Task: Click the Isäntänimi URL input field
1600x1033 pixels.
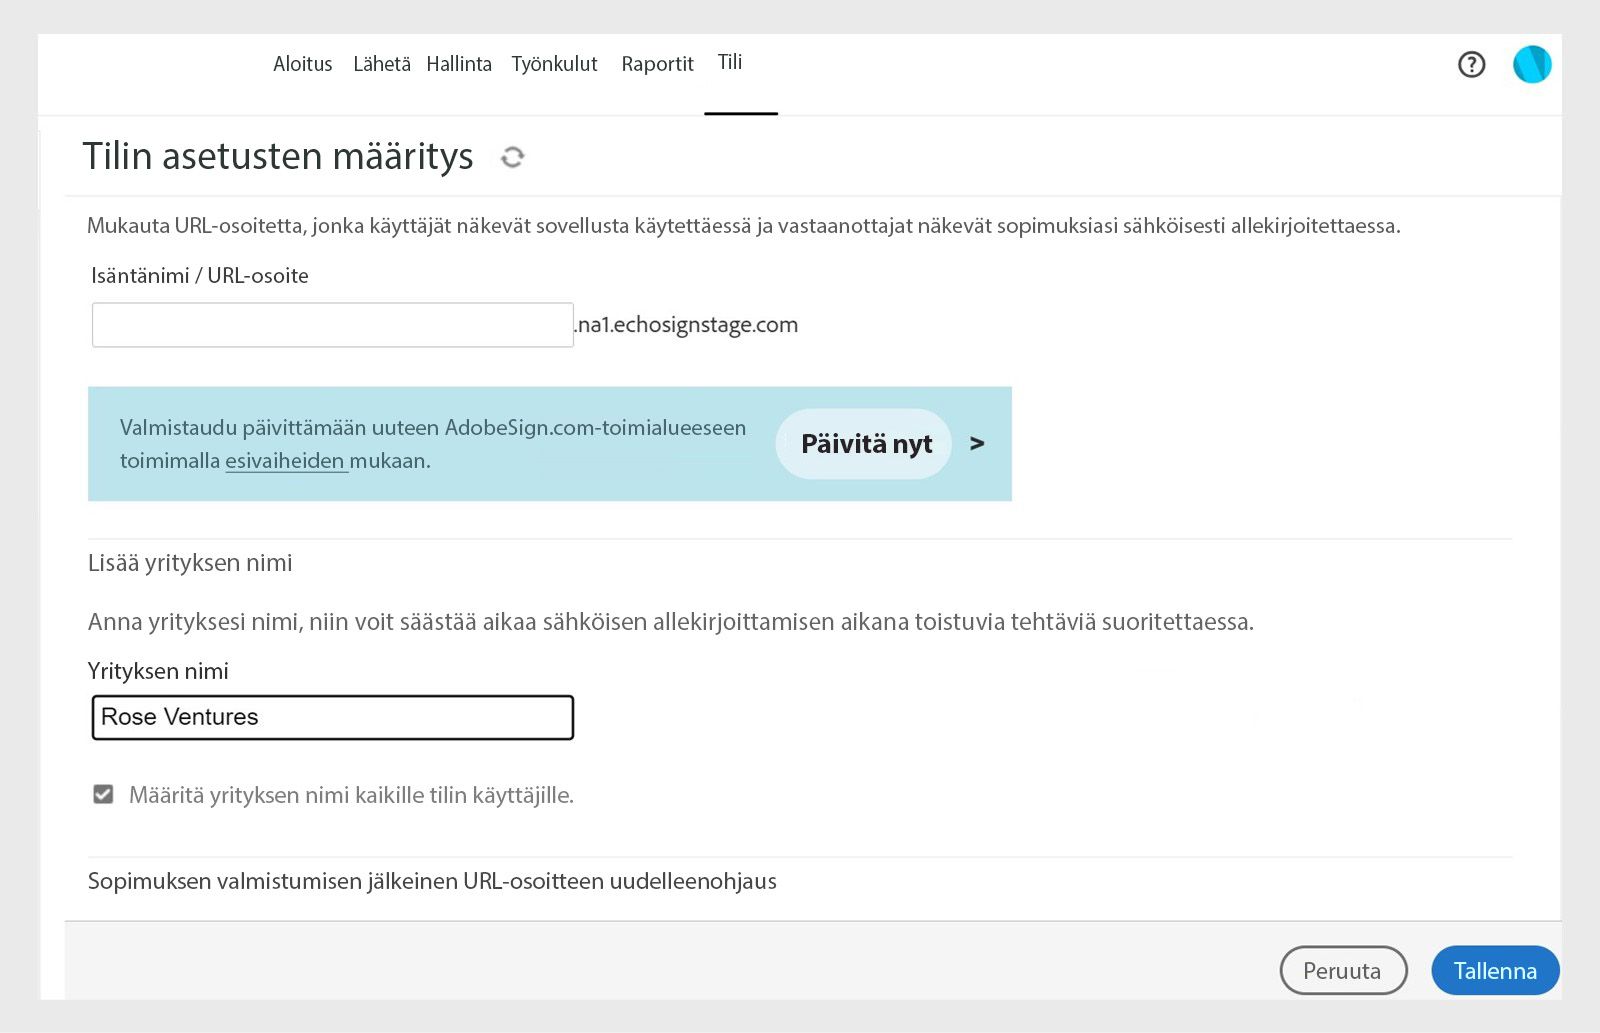Action: click(x=331, y=324)
